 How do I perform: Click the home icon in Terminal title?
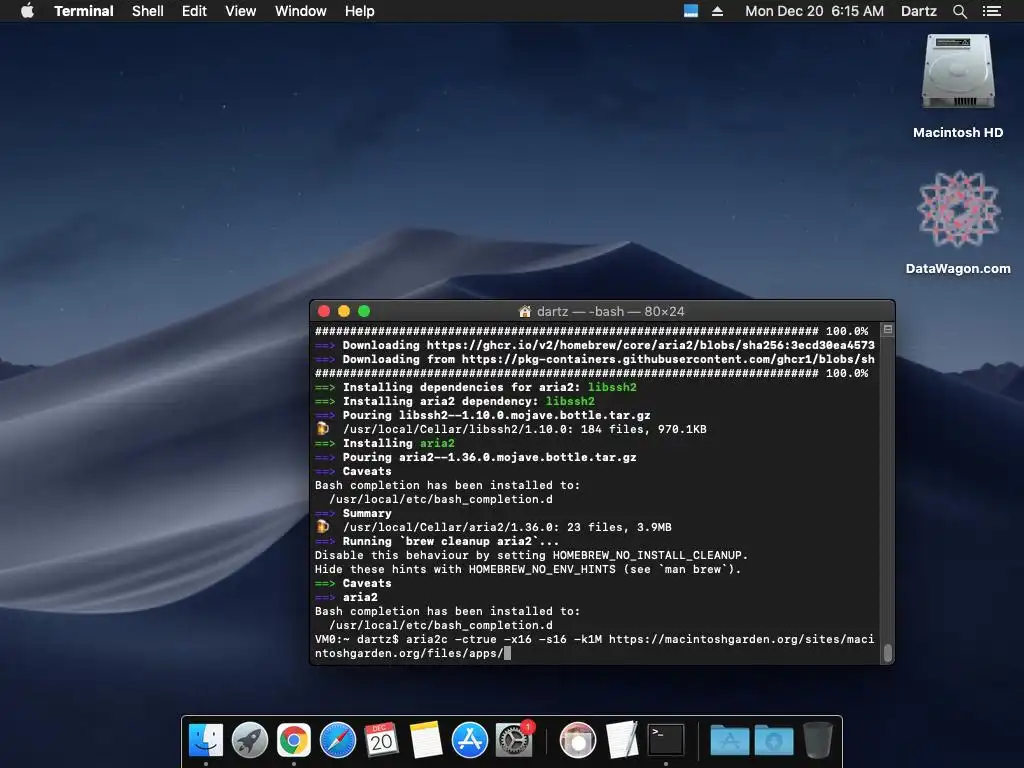[x=525, y=312]
